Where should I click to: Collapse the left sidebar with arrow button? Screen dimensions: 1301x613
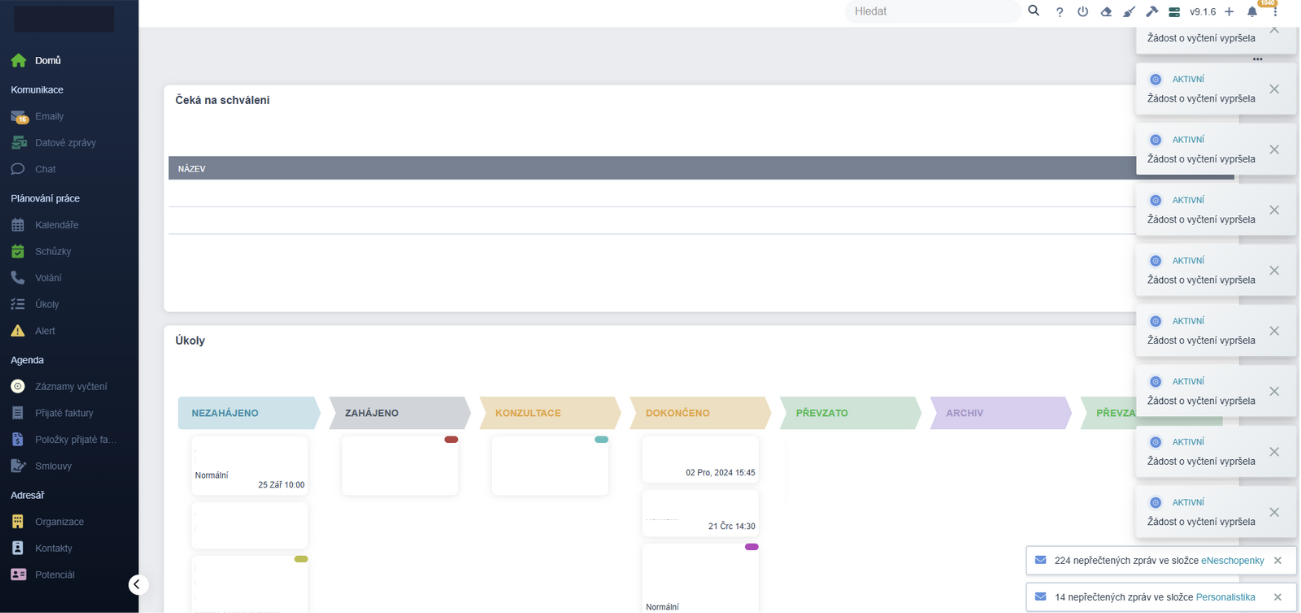point(138,585)
